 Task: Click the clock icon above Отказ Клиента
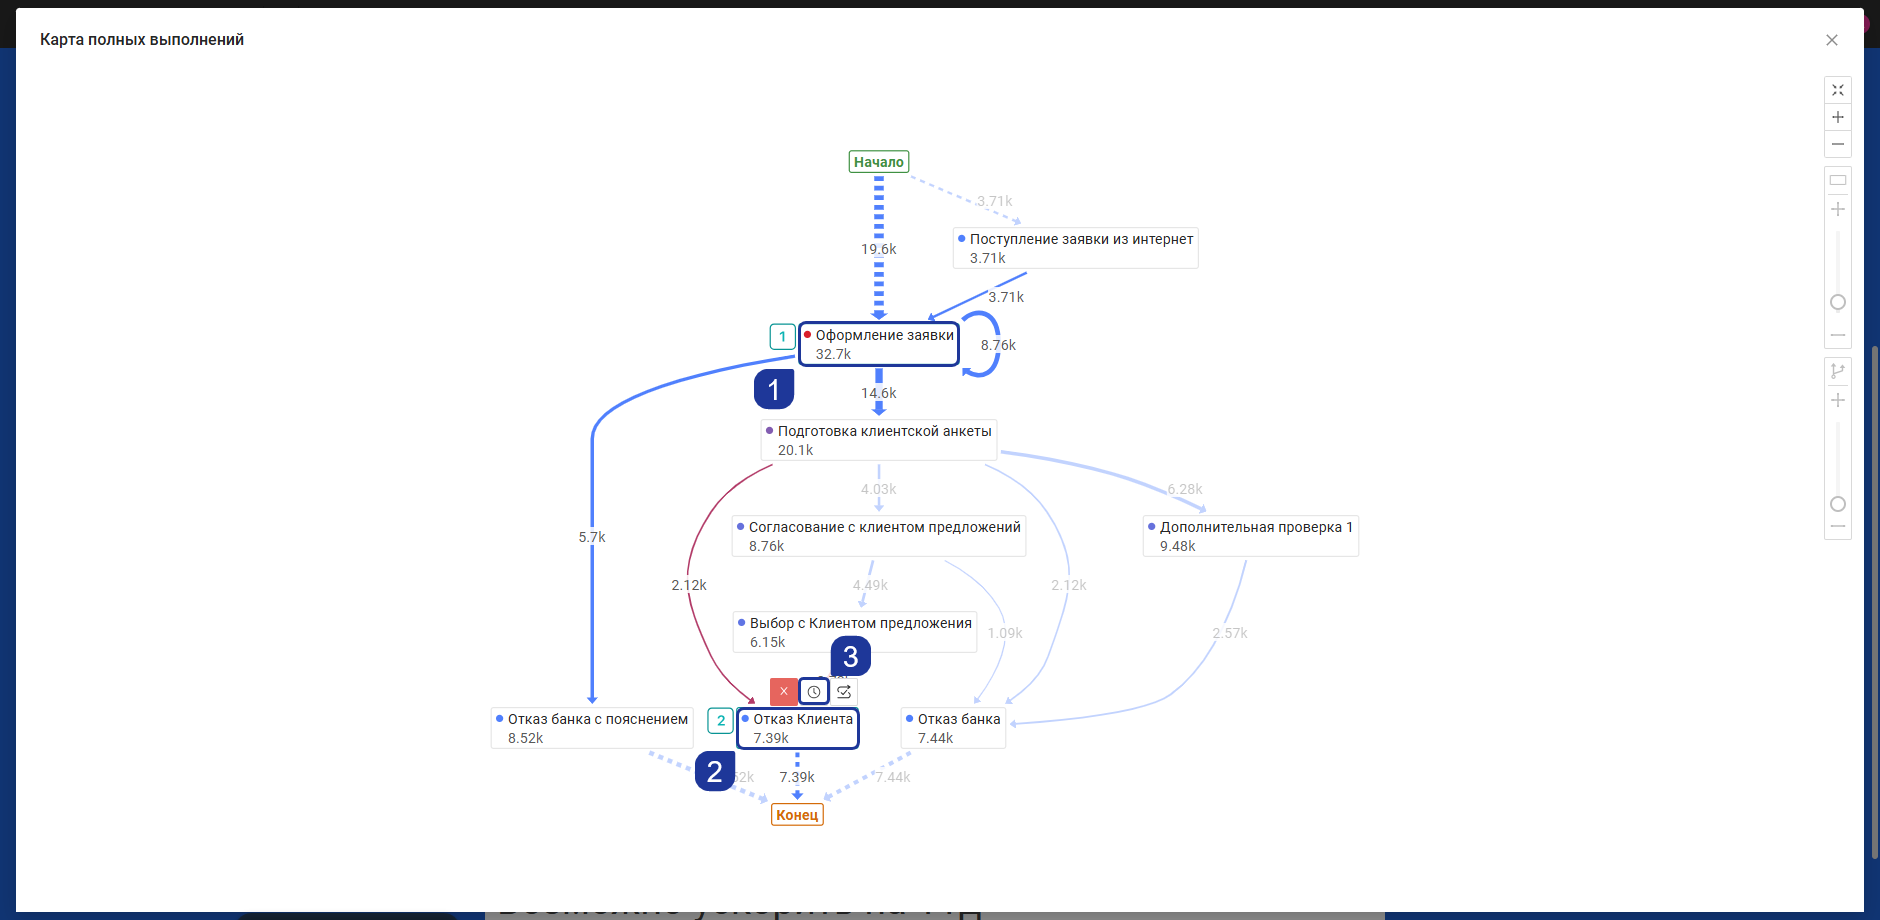[814, 692]
